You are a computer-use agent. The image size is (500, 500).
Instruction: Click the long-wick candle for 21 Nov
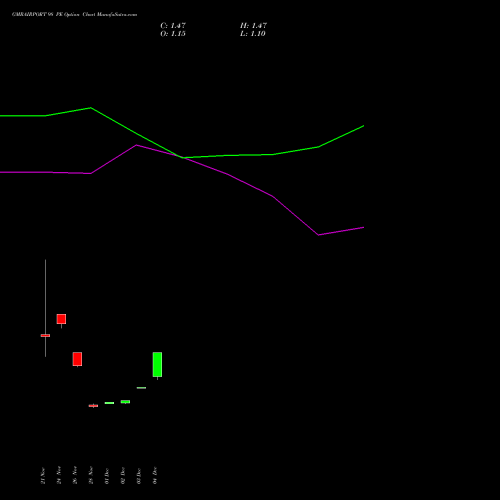(45, 335)
